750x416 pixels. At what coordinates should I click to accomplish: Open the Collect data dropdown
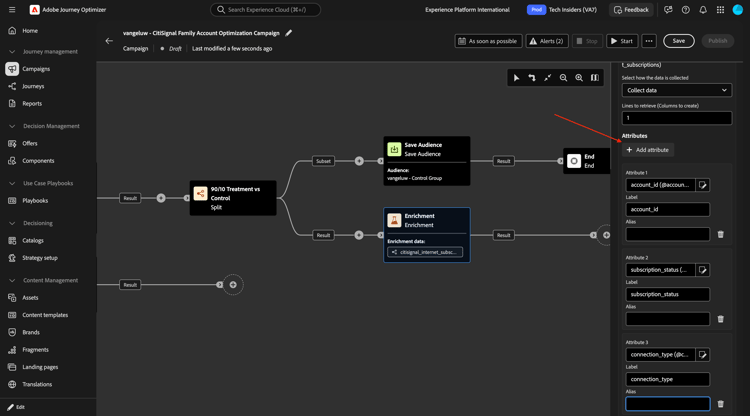click(676, 90)
